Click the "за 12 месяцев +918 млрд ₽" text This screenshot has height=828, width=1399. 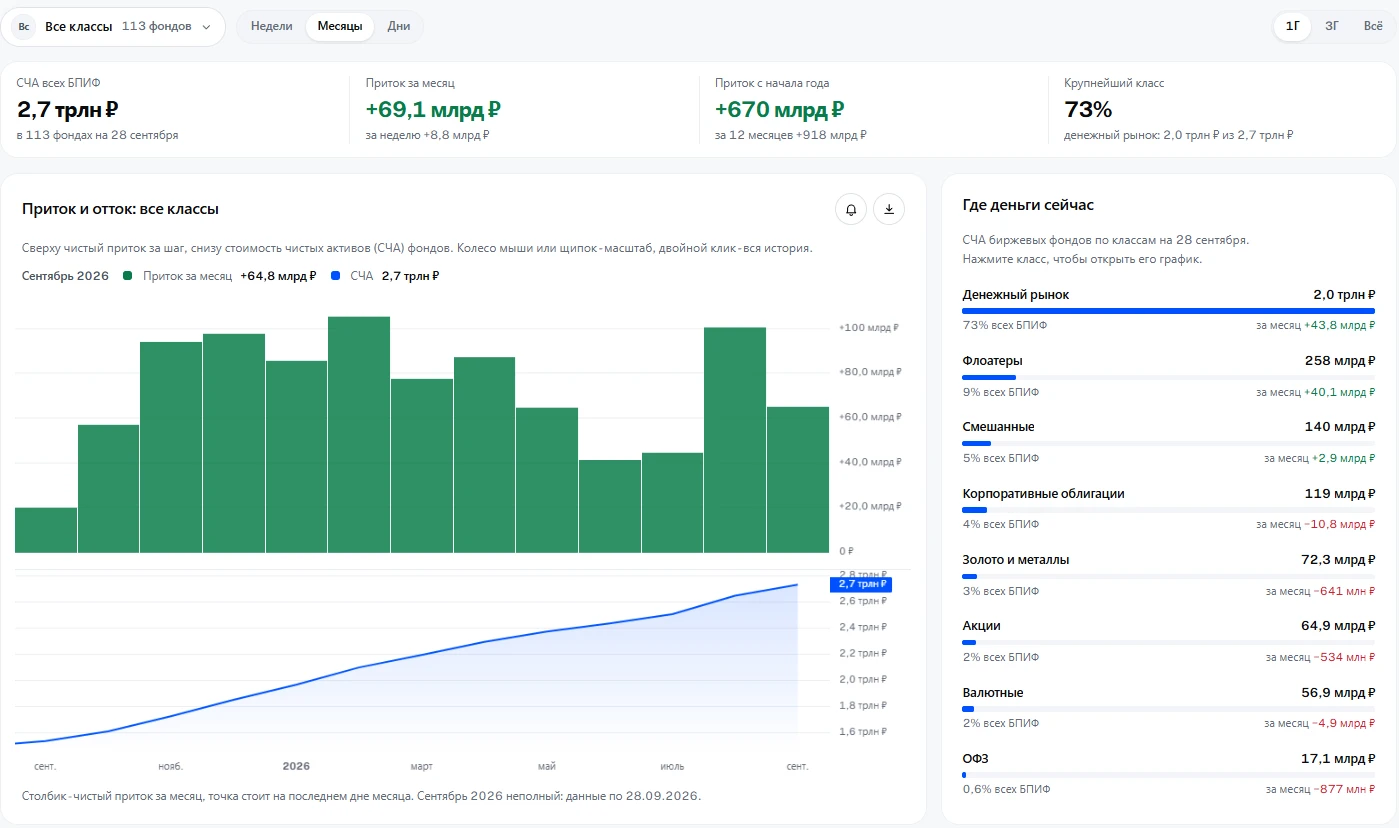pos(791,135)
